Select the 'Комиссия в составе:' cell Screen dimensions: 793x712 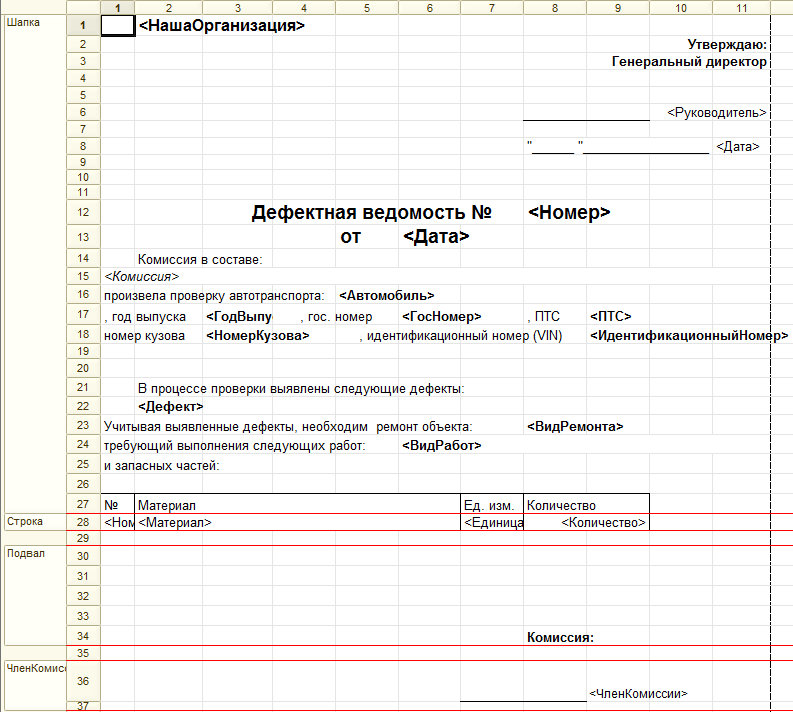(200, 259)
